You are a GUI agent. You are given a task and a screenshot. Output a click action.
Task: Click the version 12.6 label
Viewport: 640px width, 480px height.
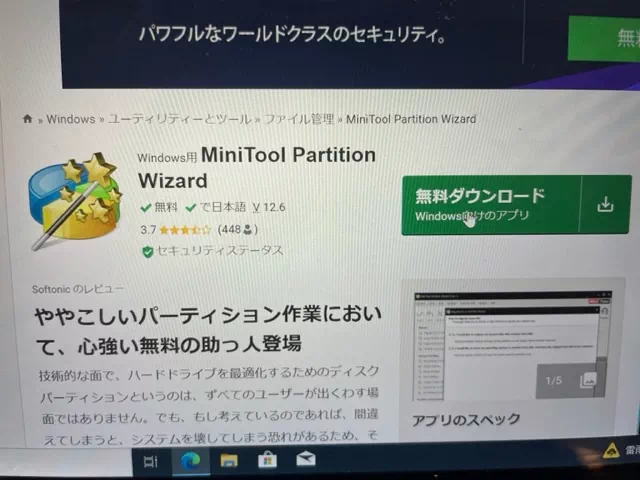[x=270, y=208]
